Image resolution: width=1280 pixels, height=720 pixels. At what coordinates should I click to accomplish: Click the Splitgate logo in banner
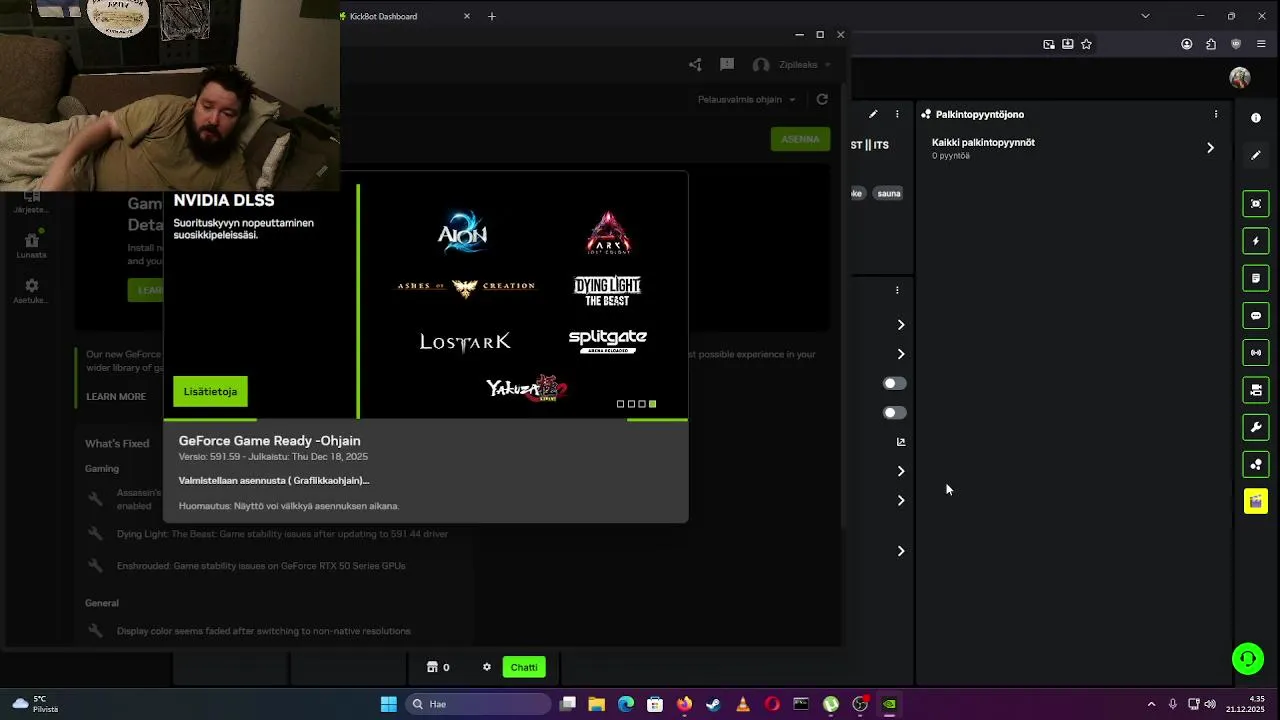point(608,341)
